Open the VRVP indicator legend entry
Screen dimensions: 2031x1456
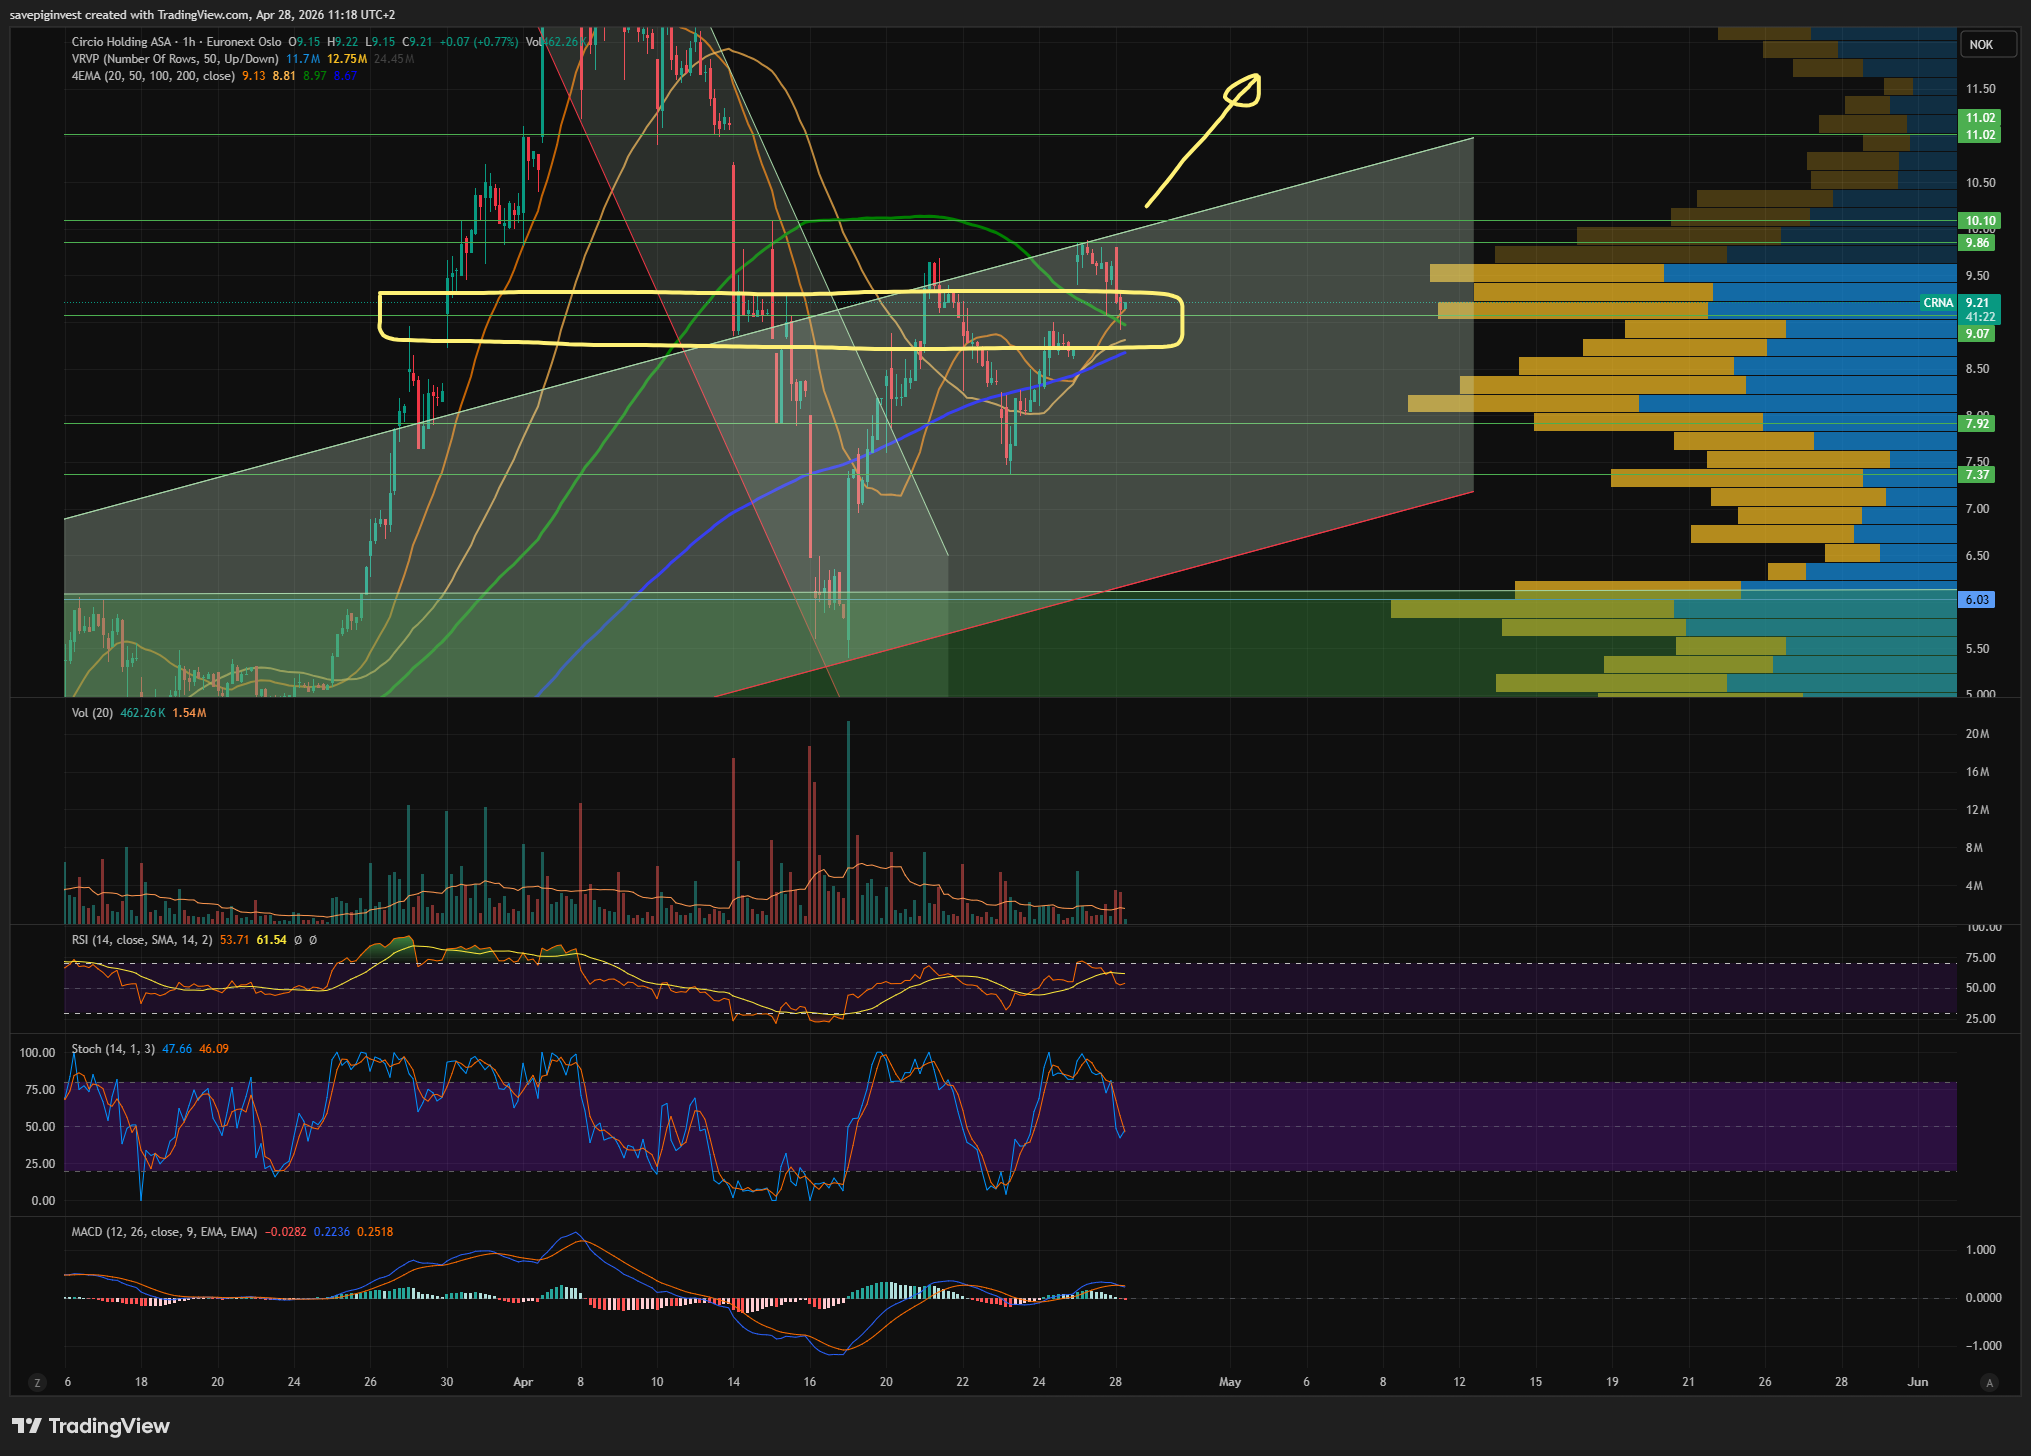point(174,59)
